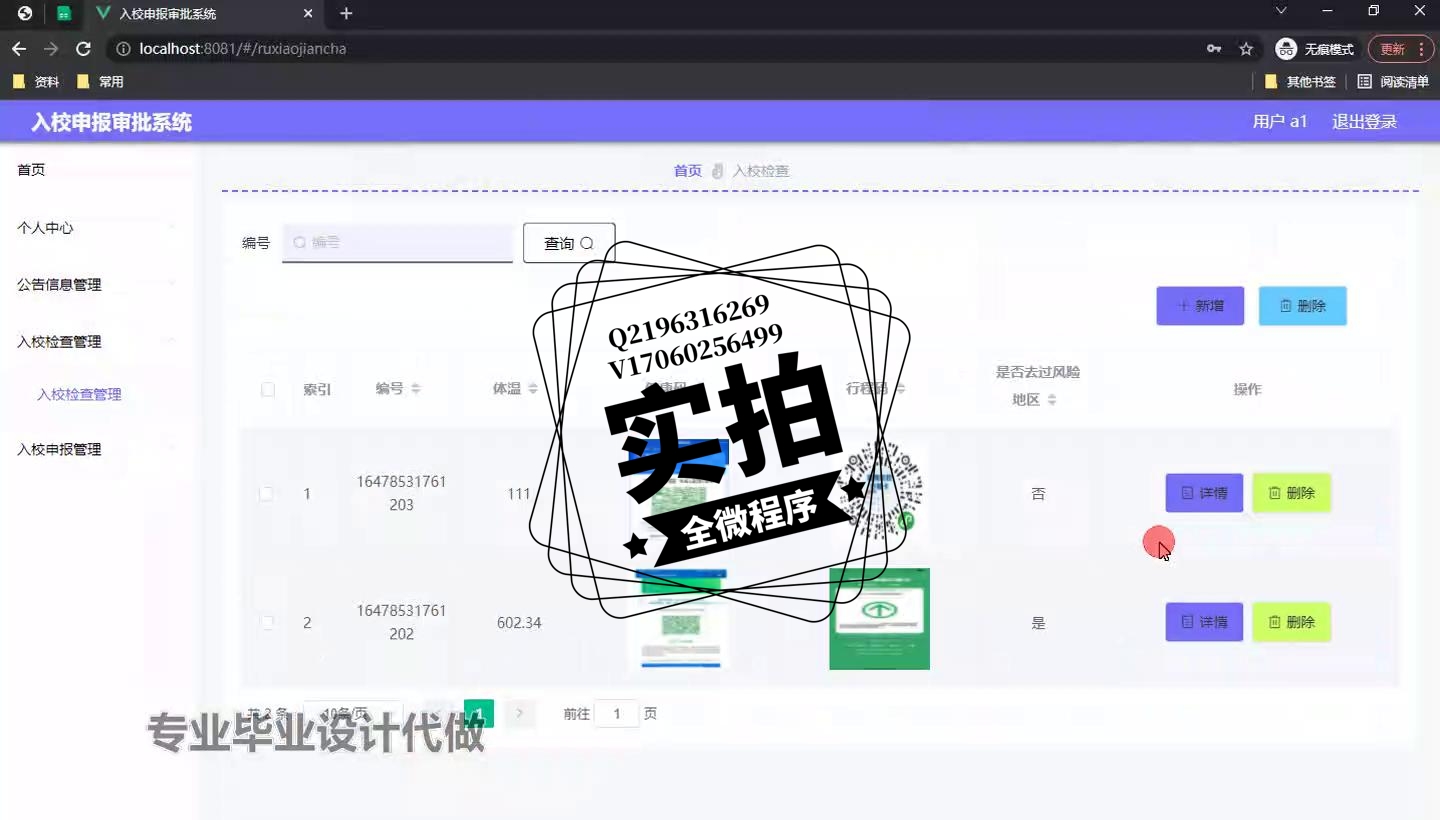
Task: Toggle the chevron beside 入校申报管理
Action: pyautogui.click(x=171, y=449)
